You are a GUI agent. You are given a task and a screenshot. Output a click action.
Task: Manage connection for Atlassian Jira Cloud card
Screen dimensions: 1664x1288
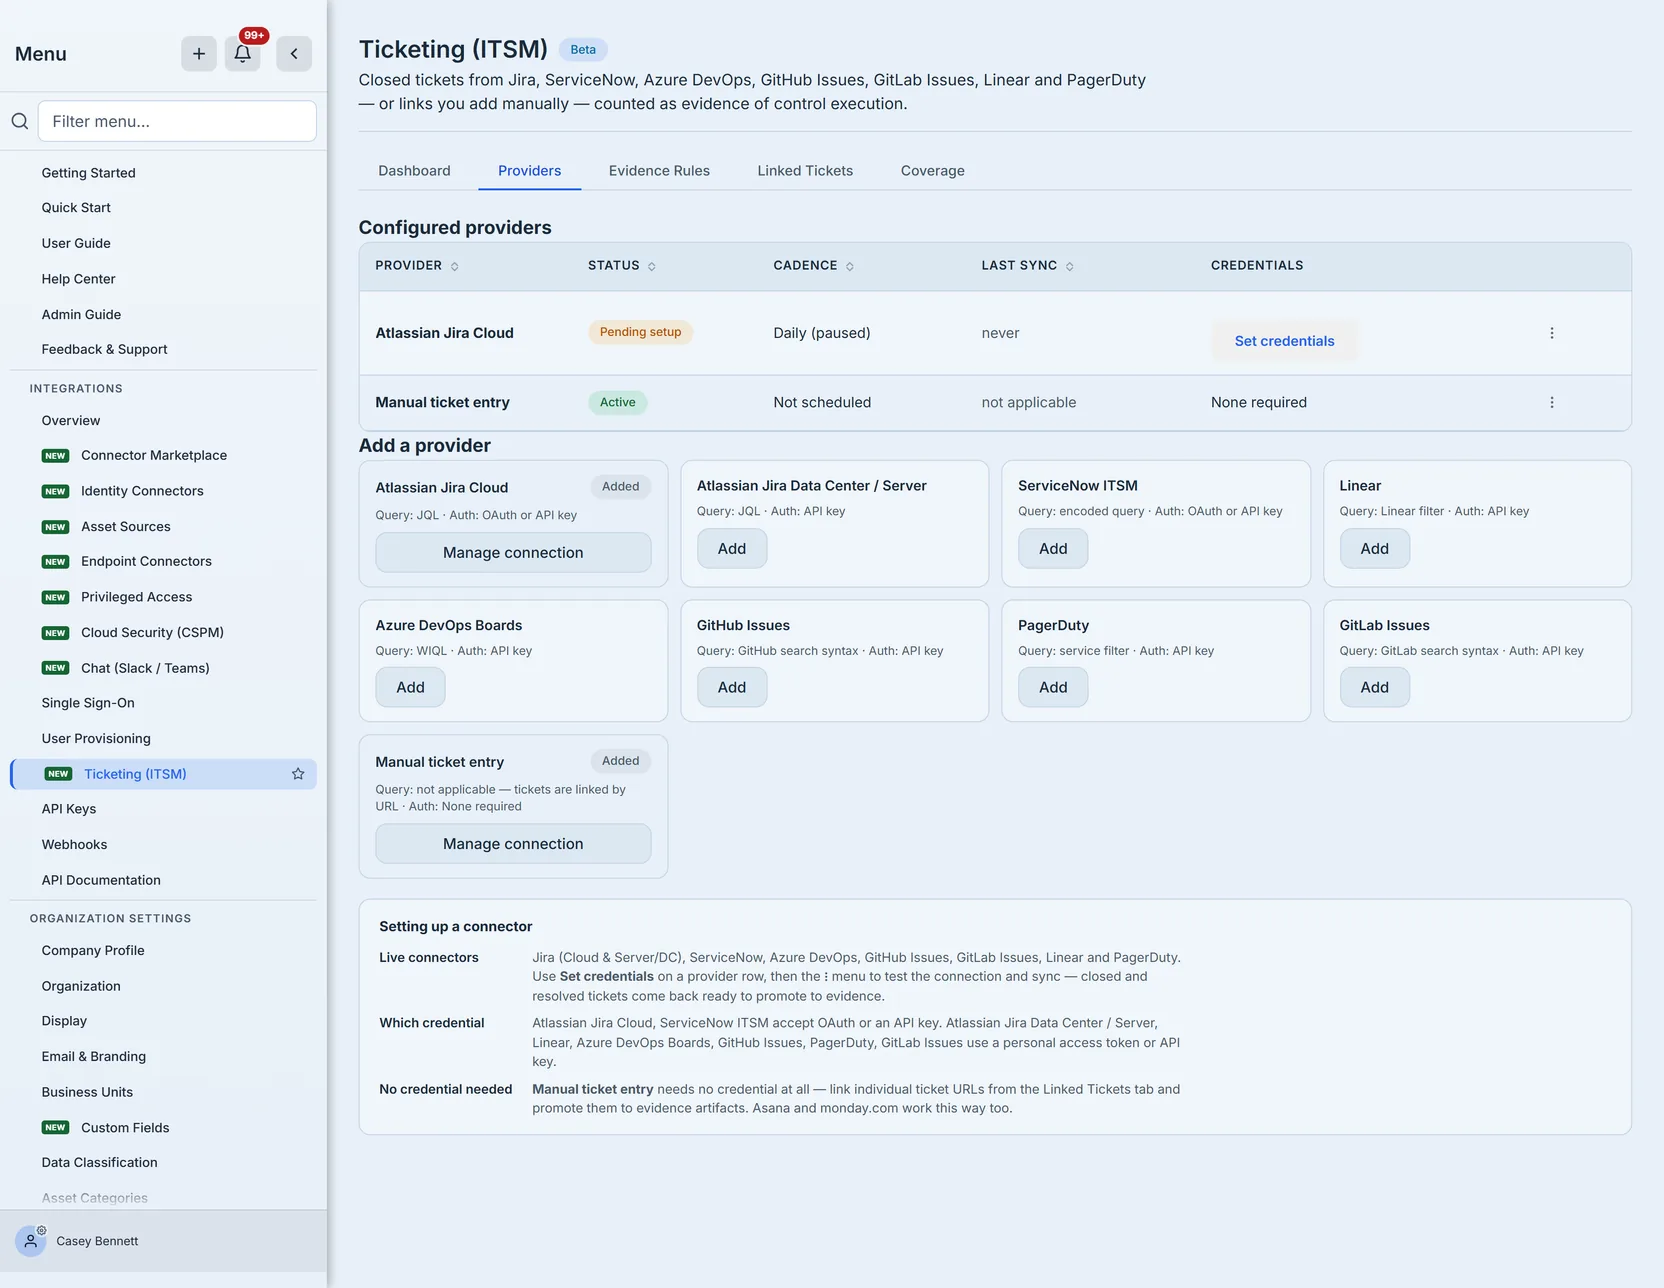click(513, 552)
